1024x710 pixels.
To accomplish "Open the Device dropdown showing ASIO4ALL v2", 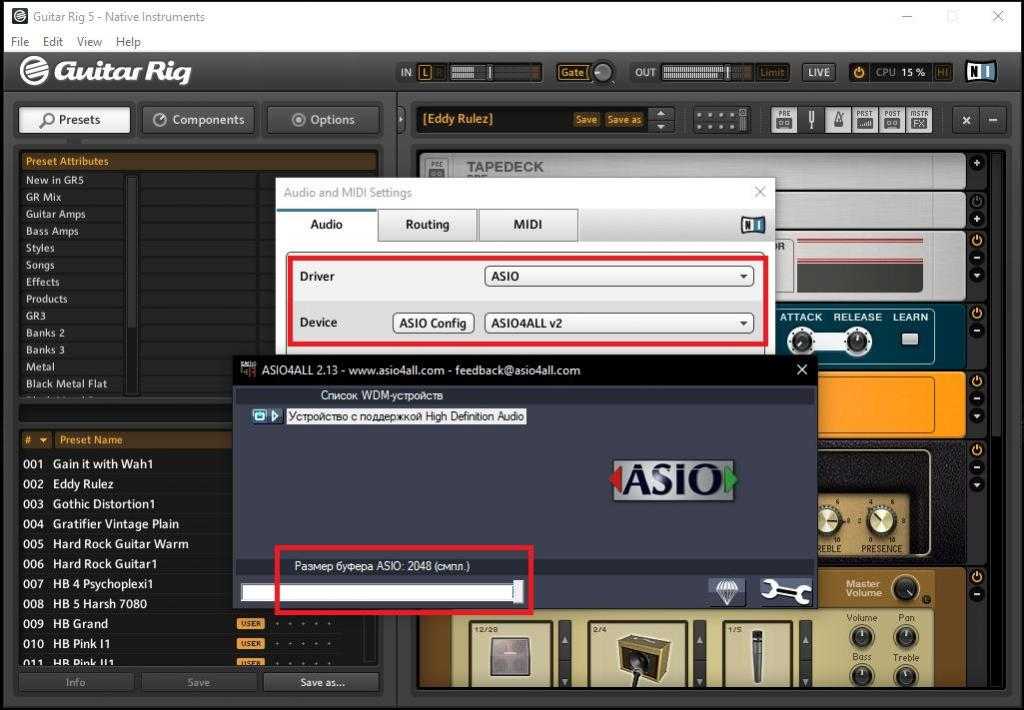I will (x=618, y=323).
